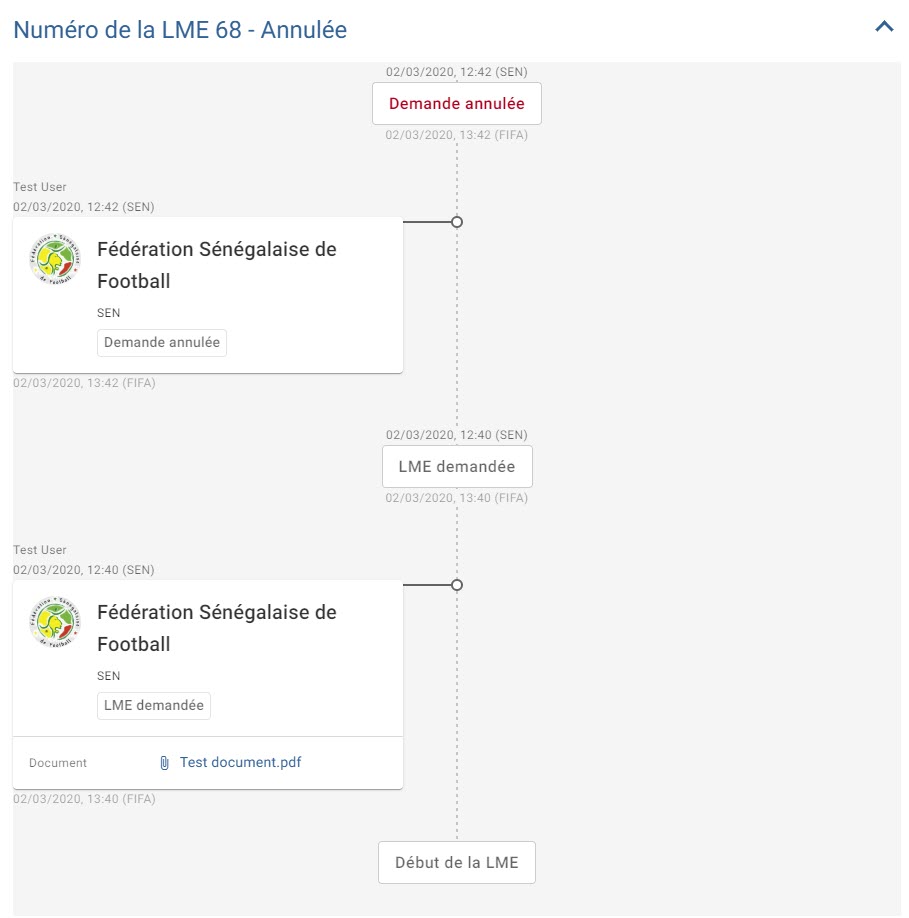Select Fédération Sénégalaise de Football name in bottom card
This screenshot has width=909, height=918.
click(217, 628)
